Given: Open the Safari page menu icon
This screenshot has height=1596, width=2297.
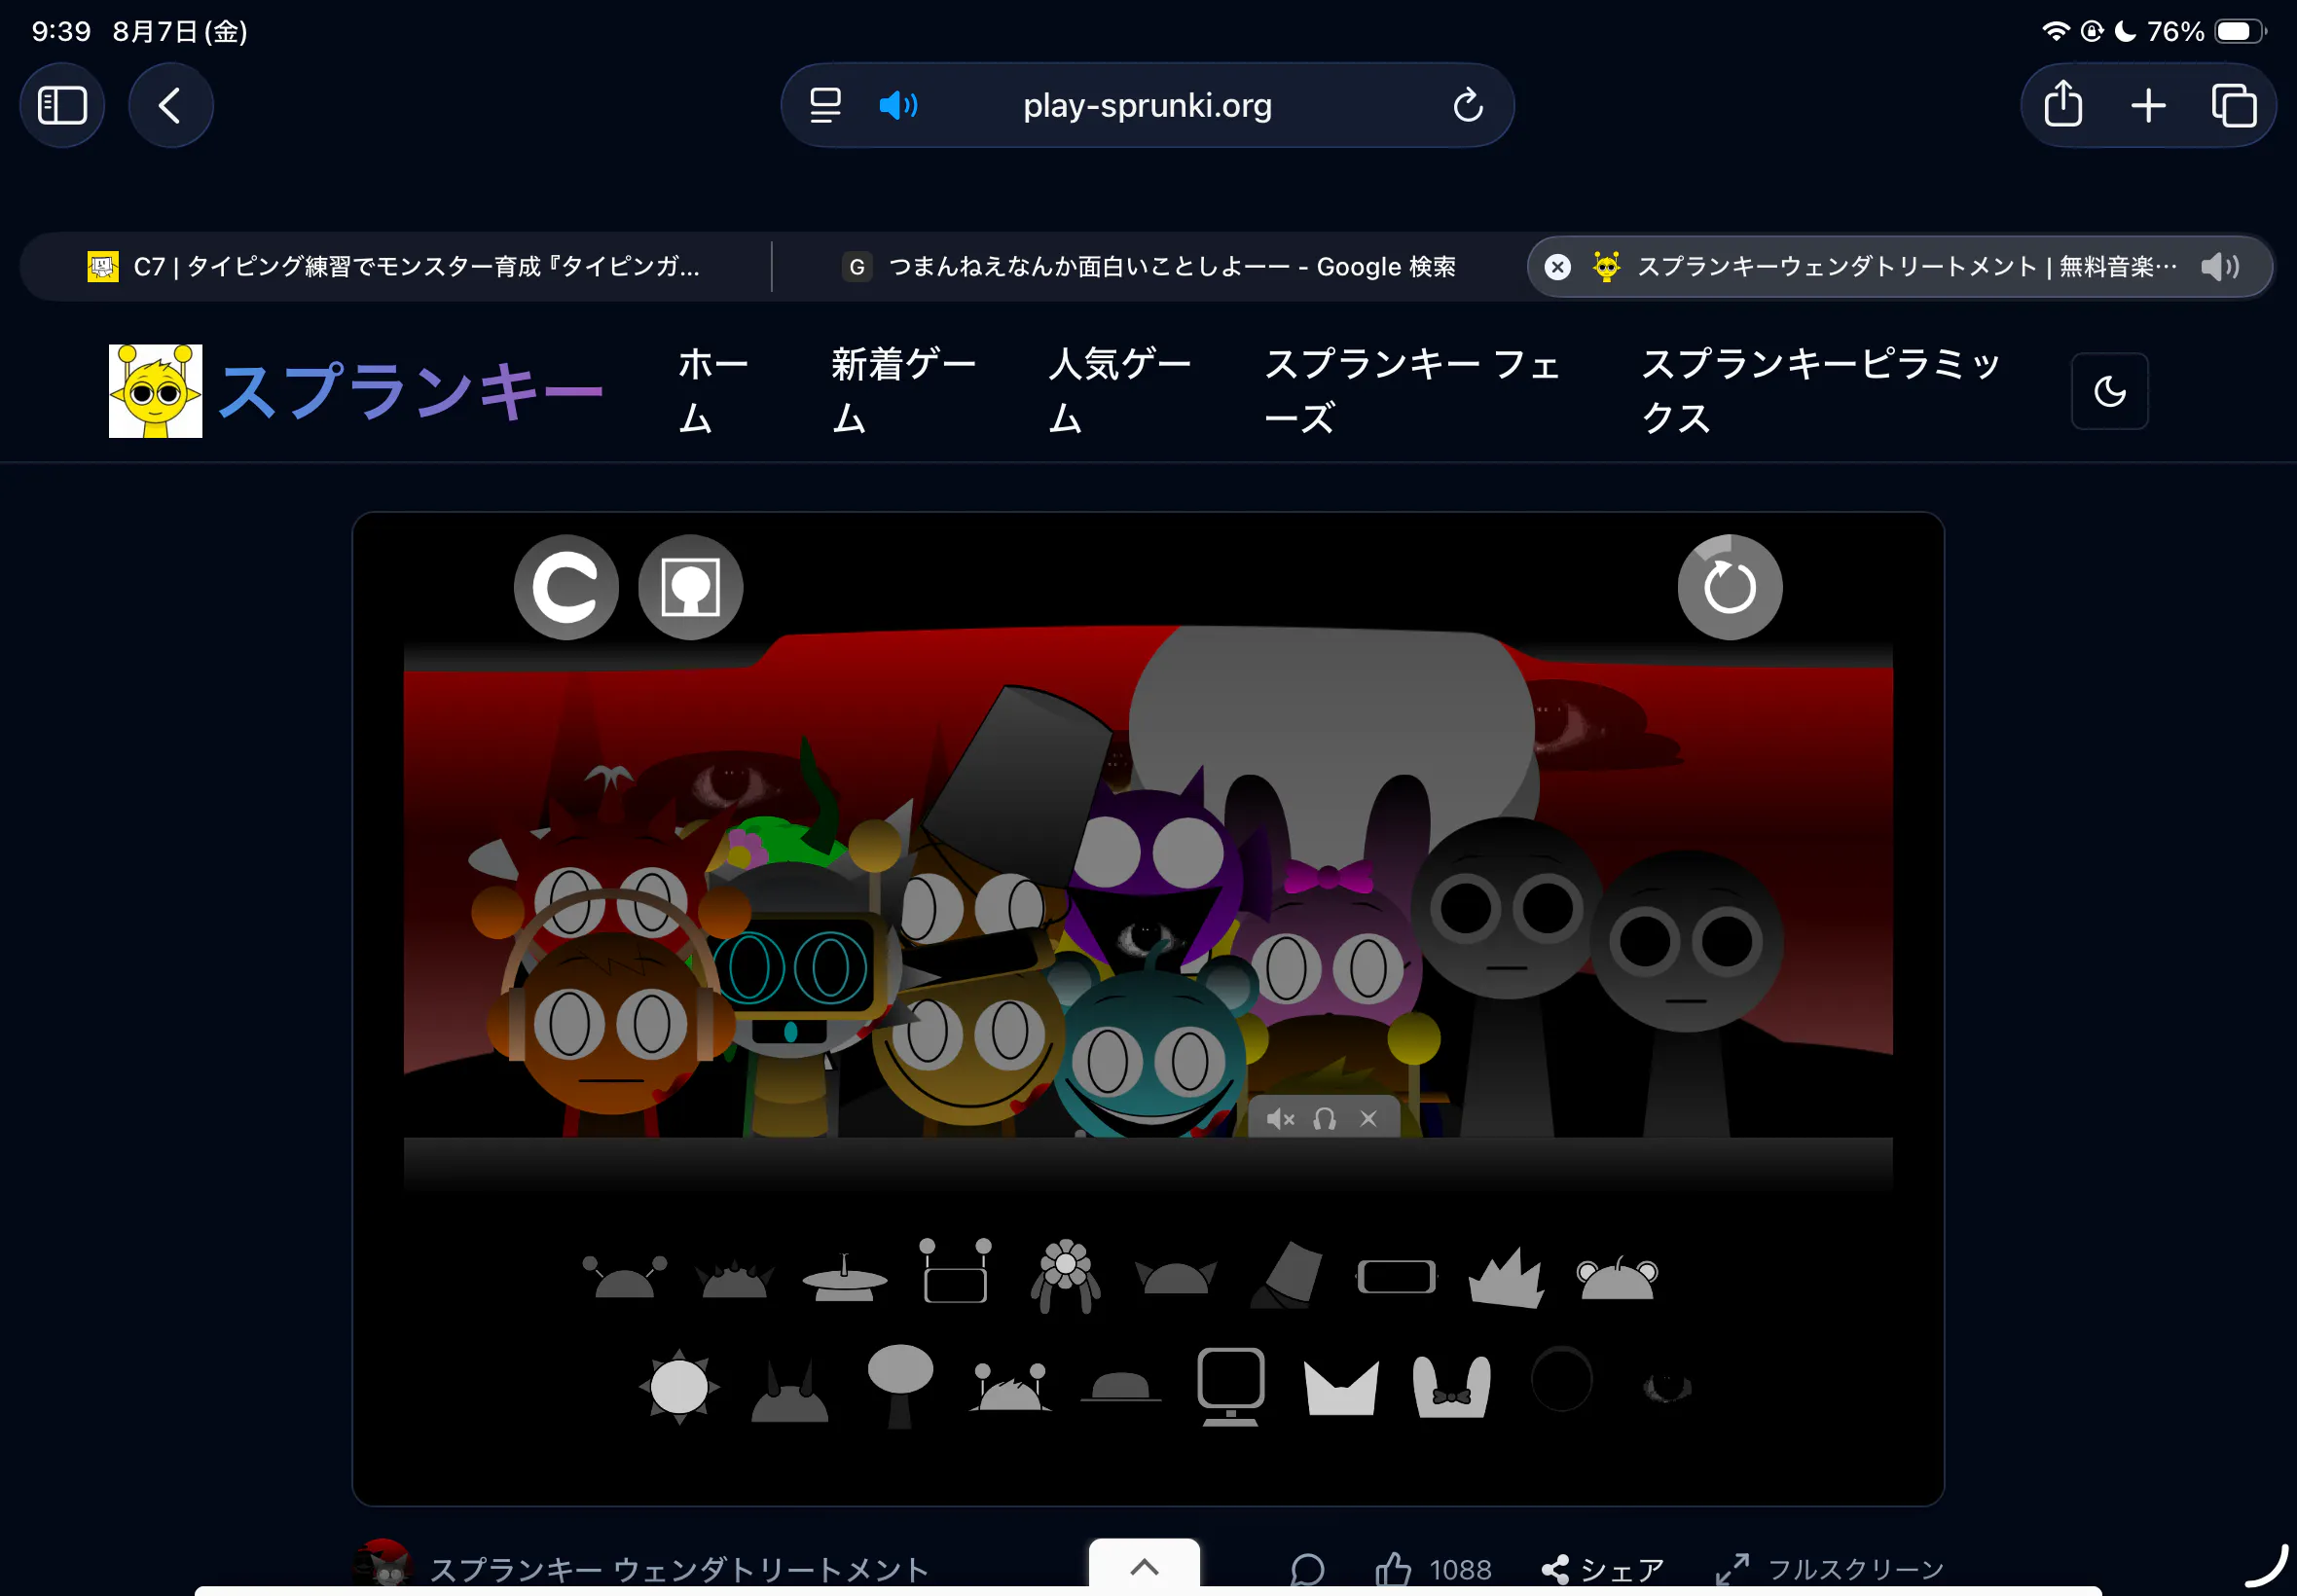Looking at the screenshot, I should [825, 105].
